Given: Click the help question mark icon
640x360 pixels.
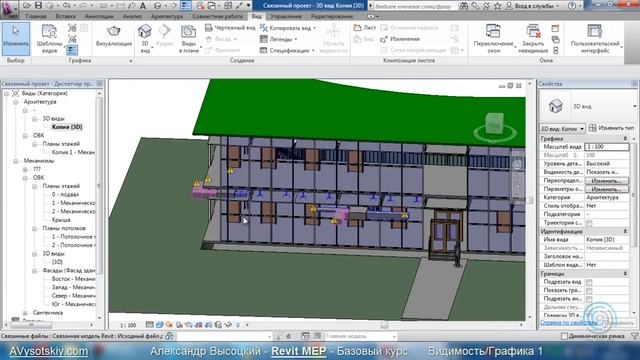Looking at the screenshot, I should pyautogui.click(x=572, y=6).
